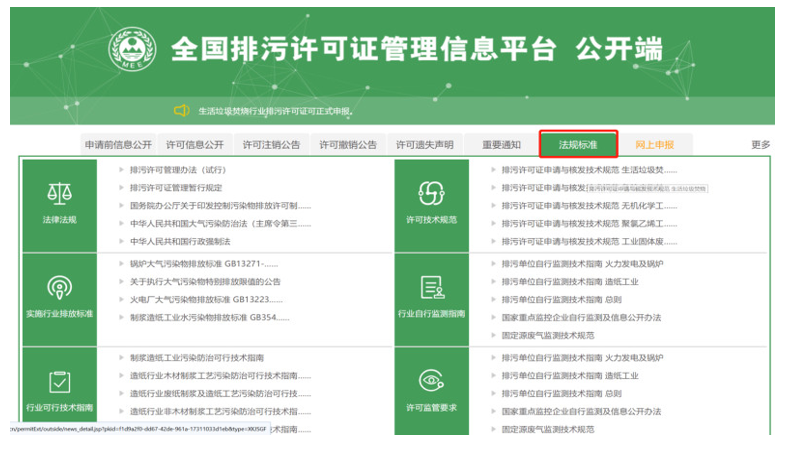Viewport: 796px width, 449px height.
Task: Open 制浆造纸工业污染防治可行技术指南 link
Action: point(197,357)
